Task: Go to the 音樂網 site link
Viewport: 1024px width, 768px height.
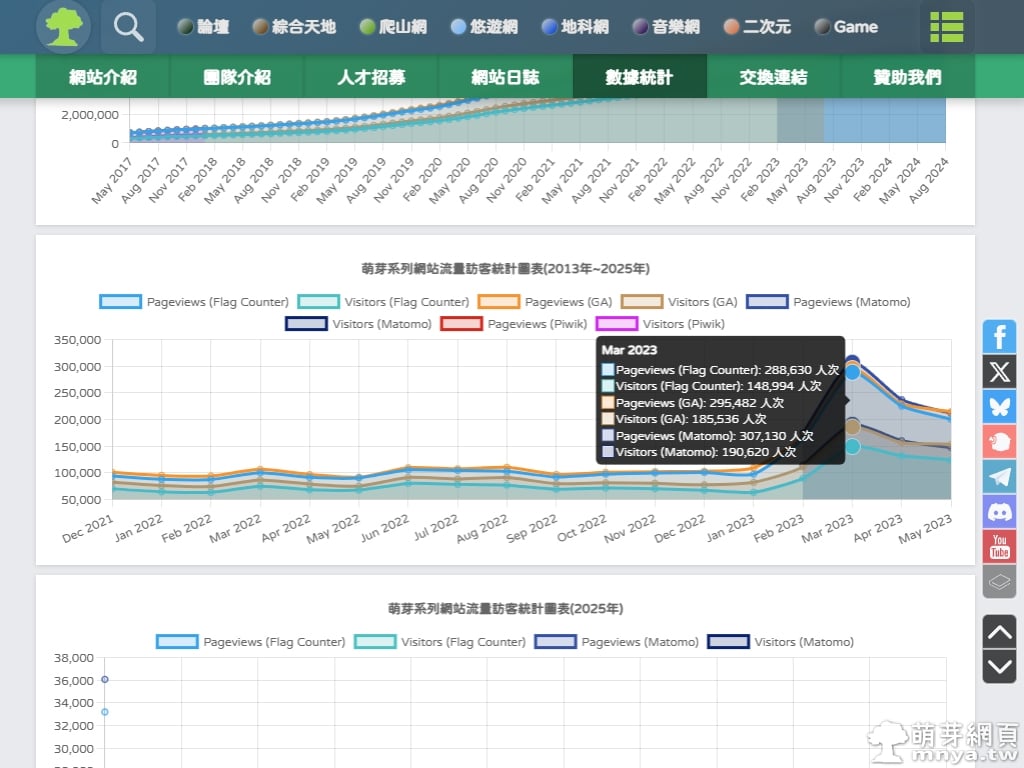Action: (666, 27)
